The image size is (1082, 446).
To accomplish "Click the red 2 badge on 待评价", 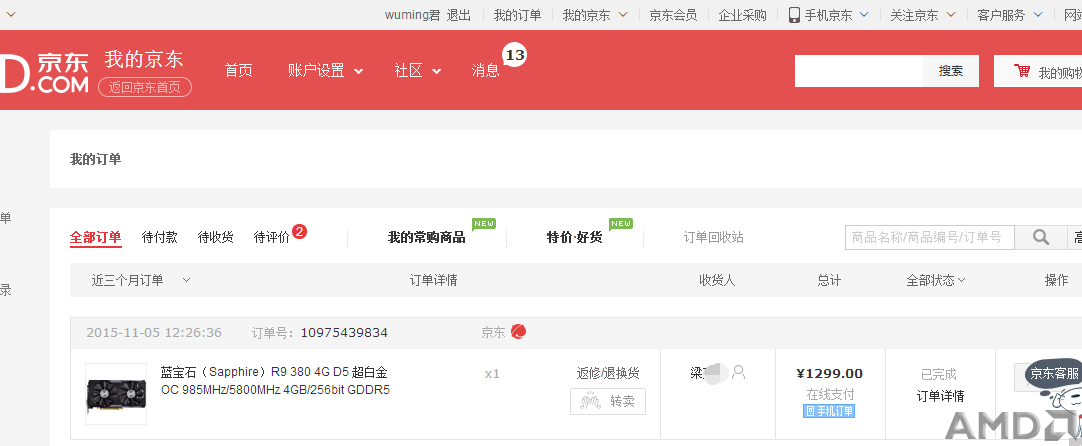I will [299, 231].
